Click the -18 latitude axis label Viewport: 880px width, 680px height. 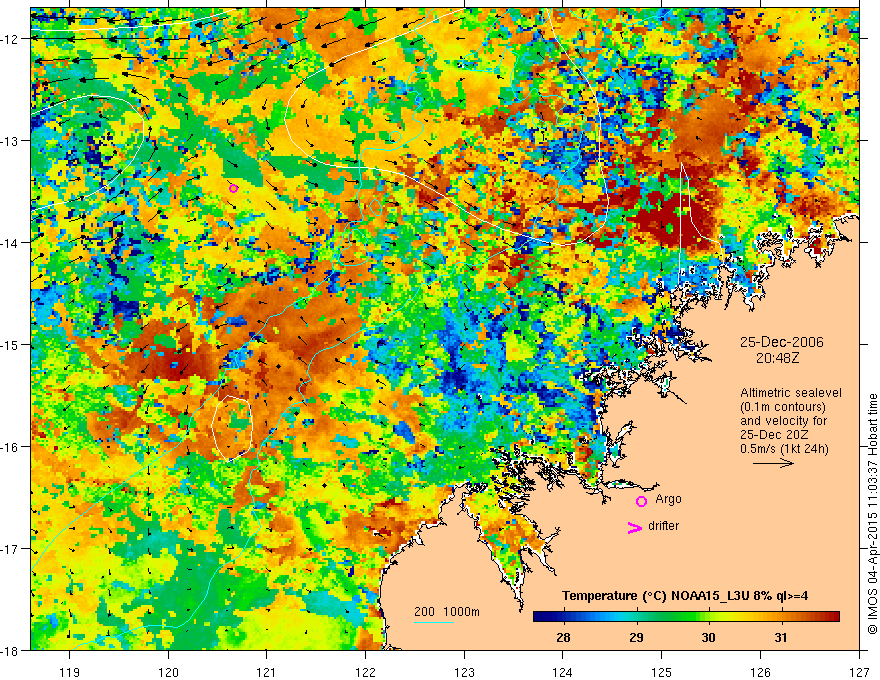point(11,651)
